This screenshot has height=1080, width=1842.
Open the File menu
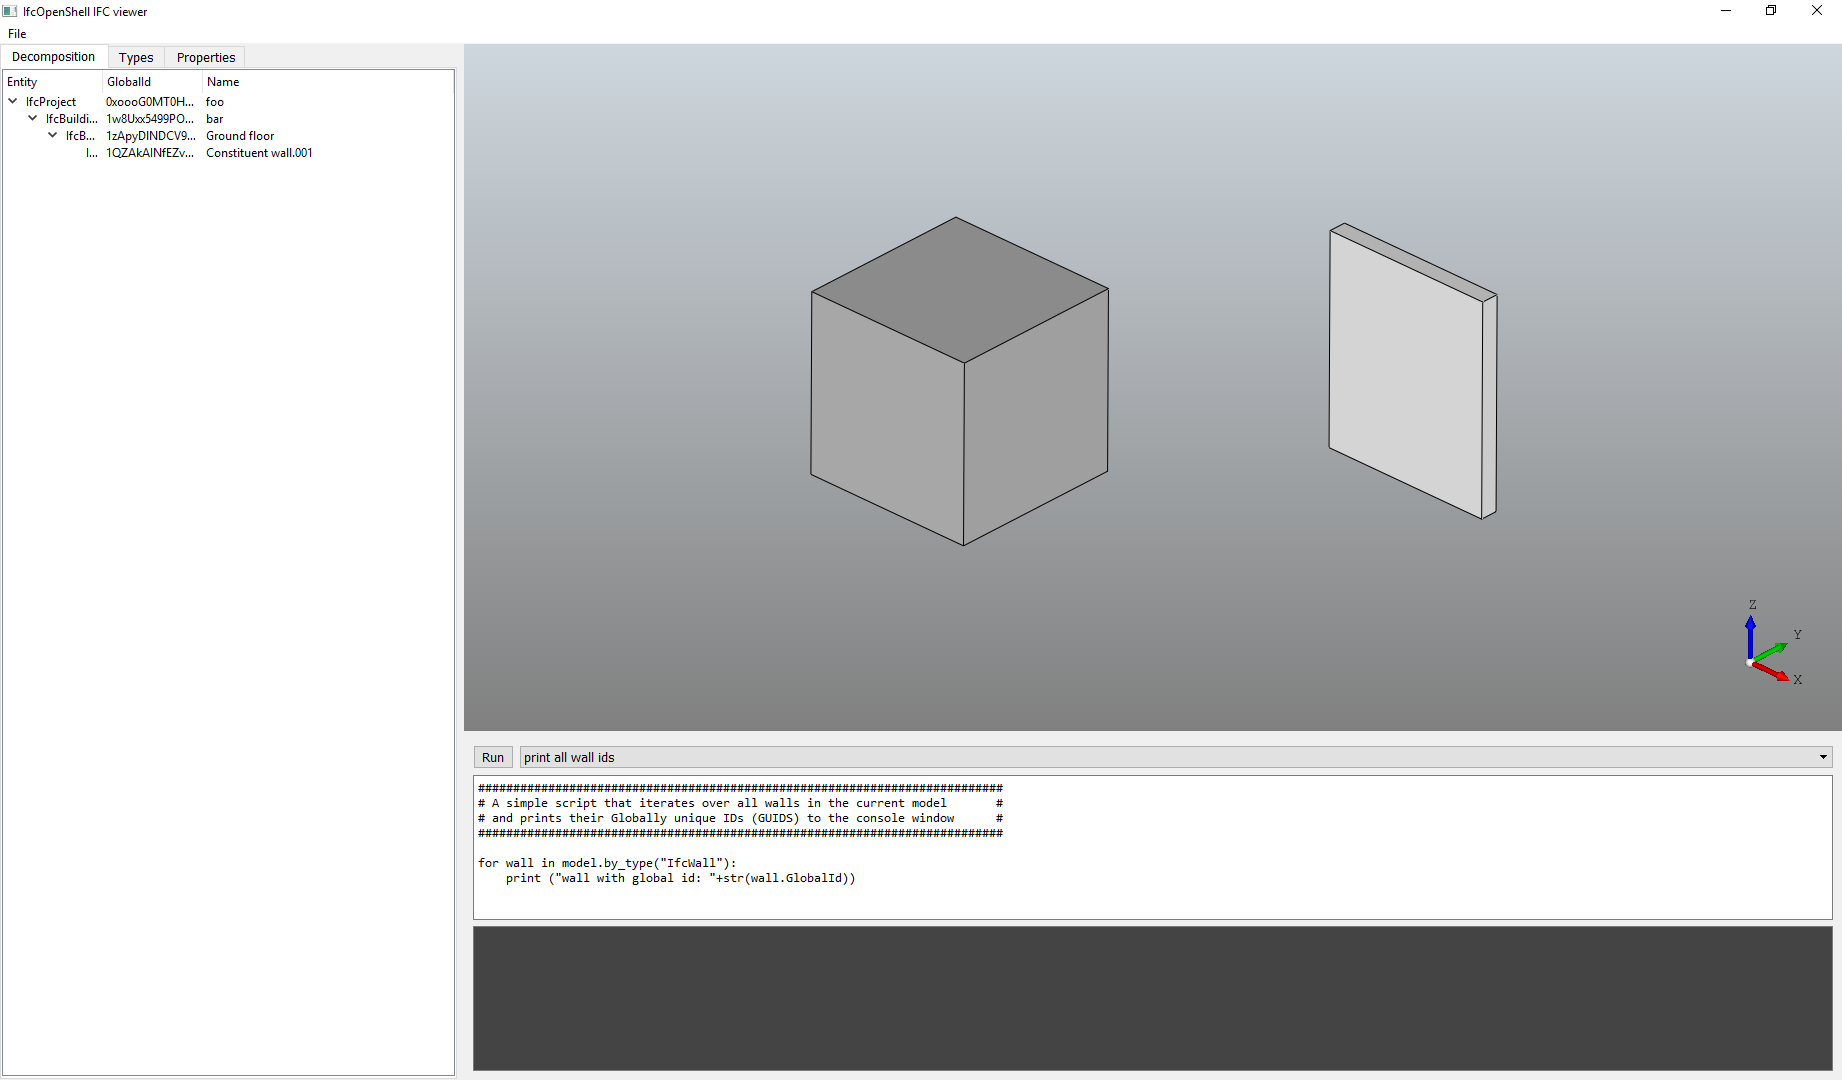[x=16, y=33]
